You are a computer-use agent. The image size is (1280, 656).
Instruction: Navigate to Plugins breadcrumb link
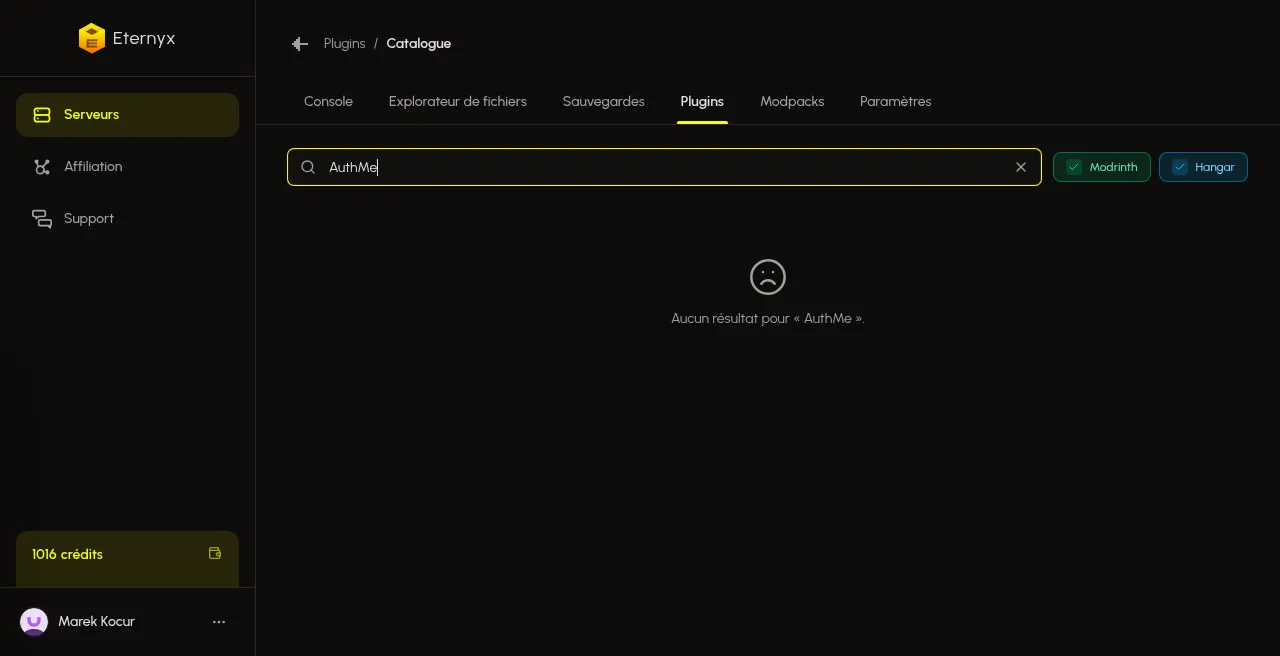(x=344, y=44)
